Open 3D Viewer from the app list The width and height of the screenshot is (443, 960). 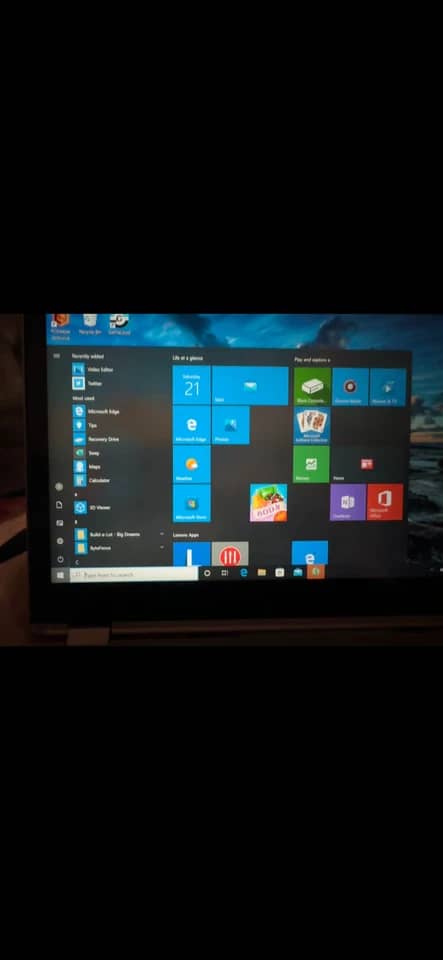pyautogui.click(x=92, y=508)
